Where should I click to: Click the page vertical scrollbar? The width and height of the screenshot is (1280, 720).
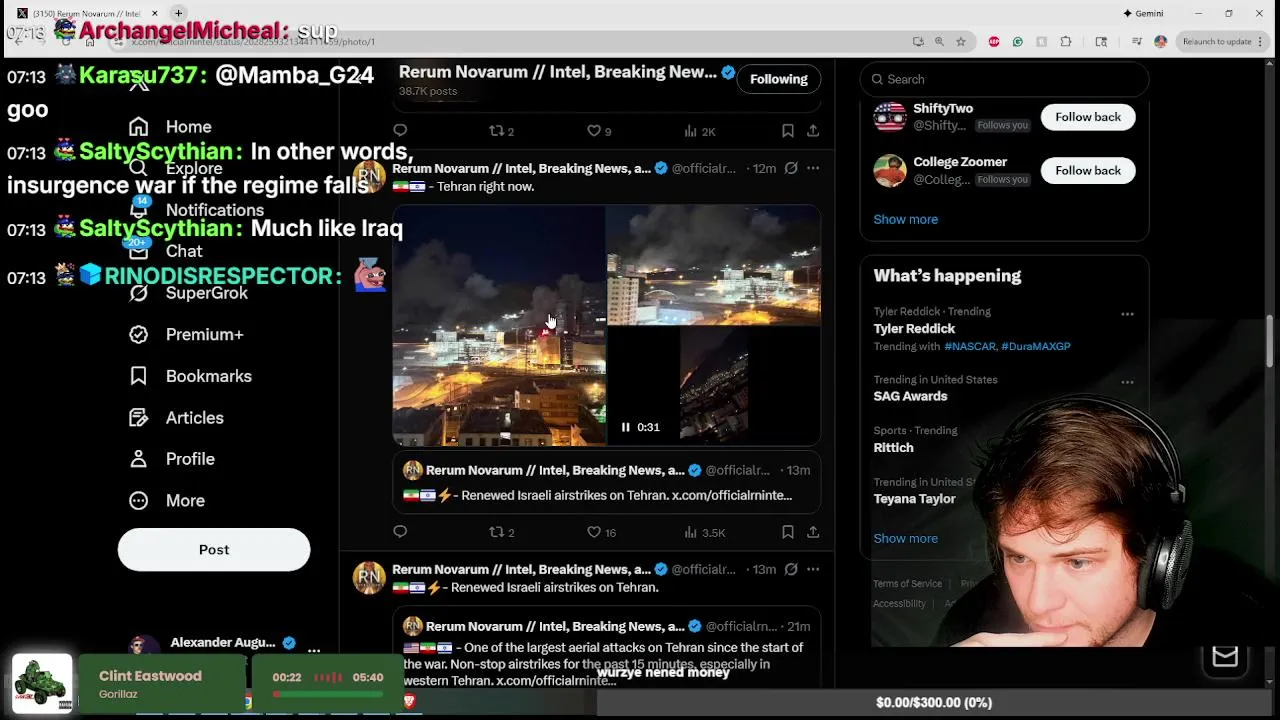click(1271, 340)
